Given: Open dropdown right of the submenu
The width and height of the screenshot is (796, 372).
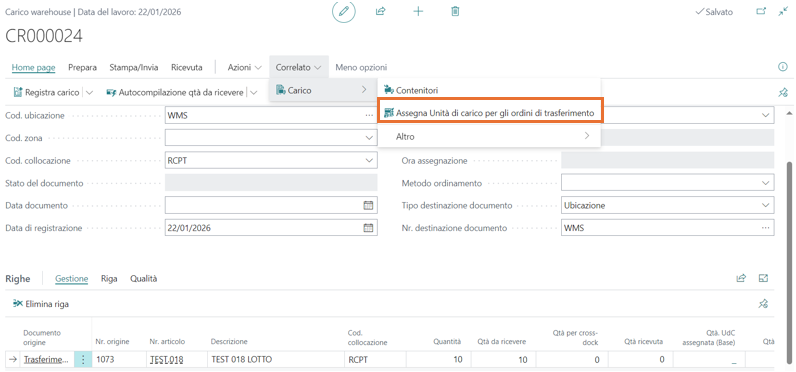Looking at the screenshot, I should pyautogui.click(x=766, y=116).
